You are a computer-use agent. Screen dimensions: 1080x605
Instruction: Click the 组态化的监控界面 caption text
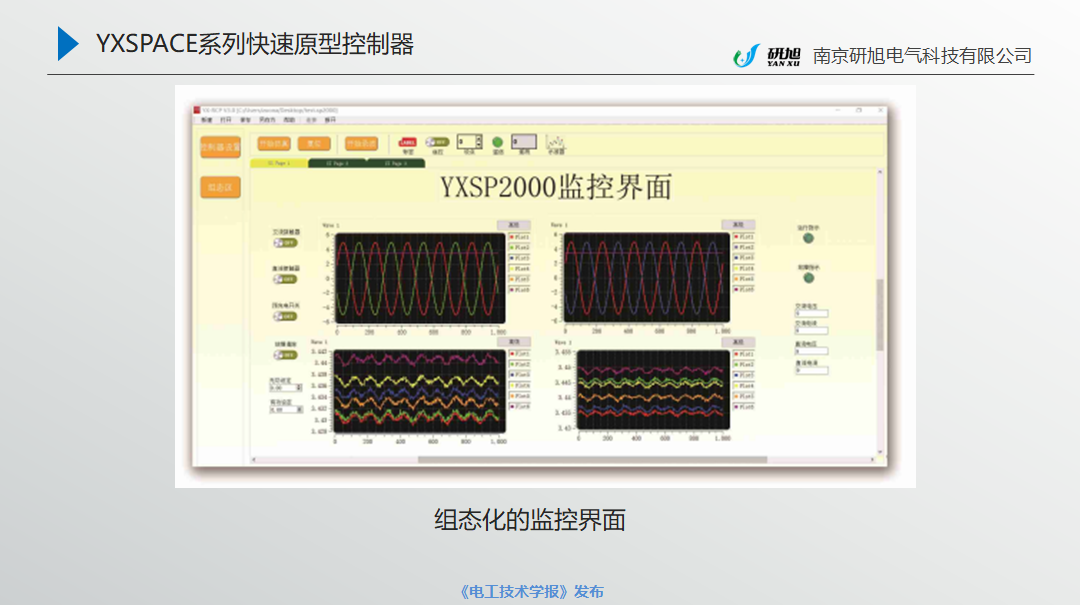(x=530, y=520)
